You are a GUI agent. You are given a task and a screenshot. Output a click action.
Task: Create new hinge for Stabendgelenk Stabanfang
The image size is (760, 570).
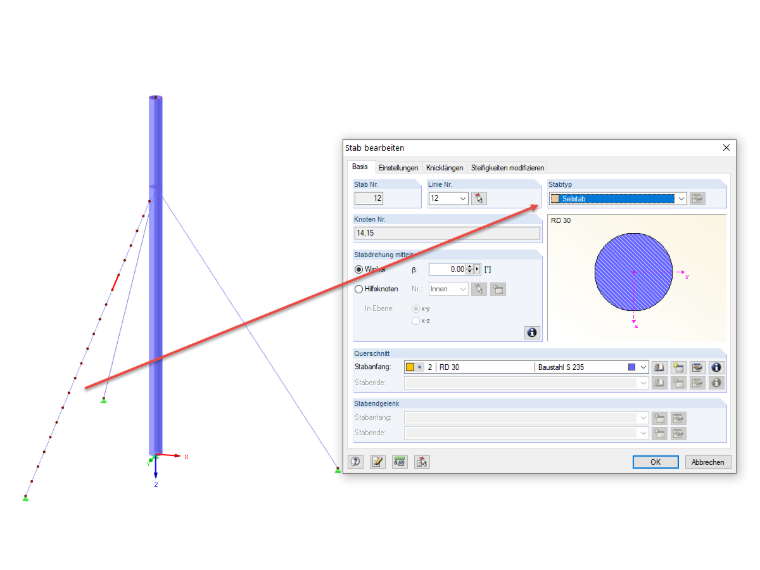pos(660,418)
